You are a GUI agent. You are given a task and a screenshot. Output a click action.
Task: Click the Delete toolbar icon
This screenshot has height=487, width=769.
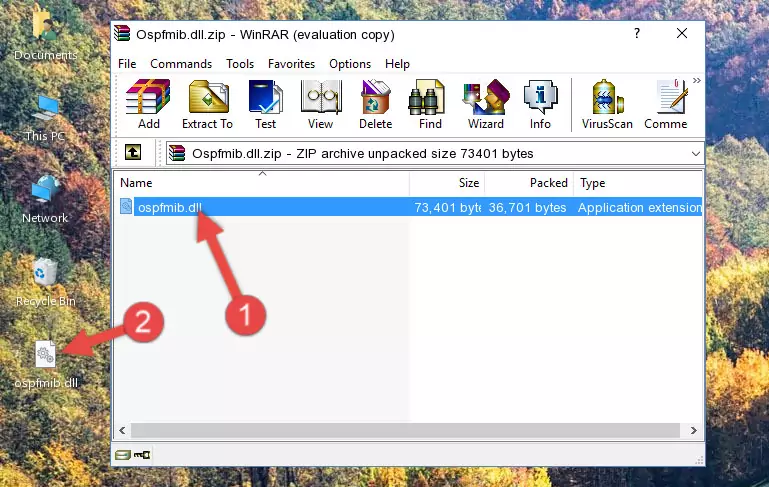(376, 104)
